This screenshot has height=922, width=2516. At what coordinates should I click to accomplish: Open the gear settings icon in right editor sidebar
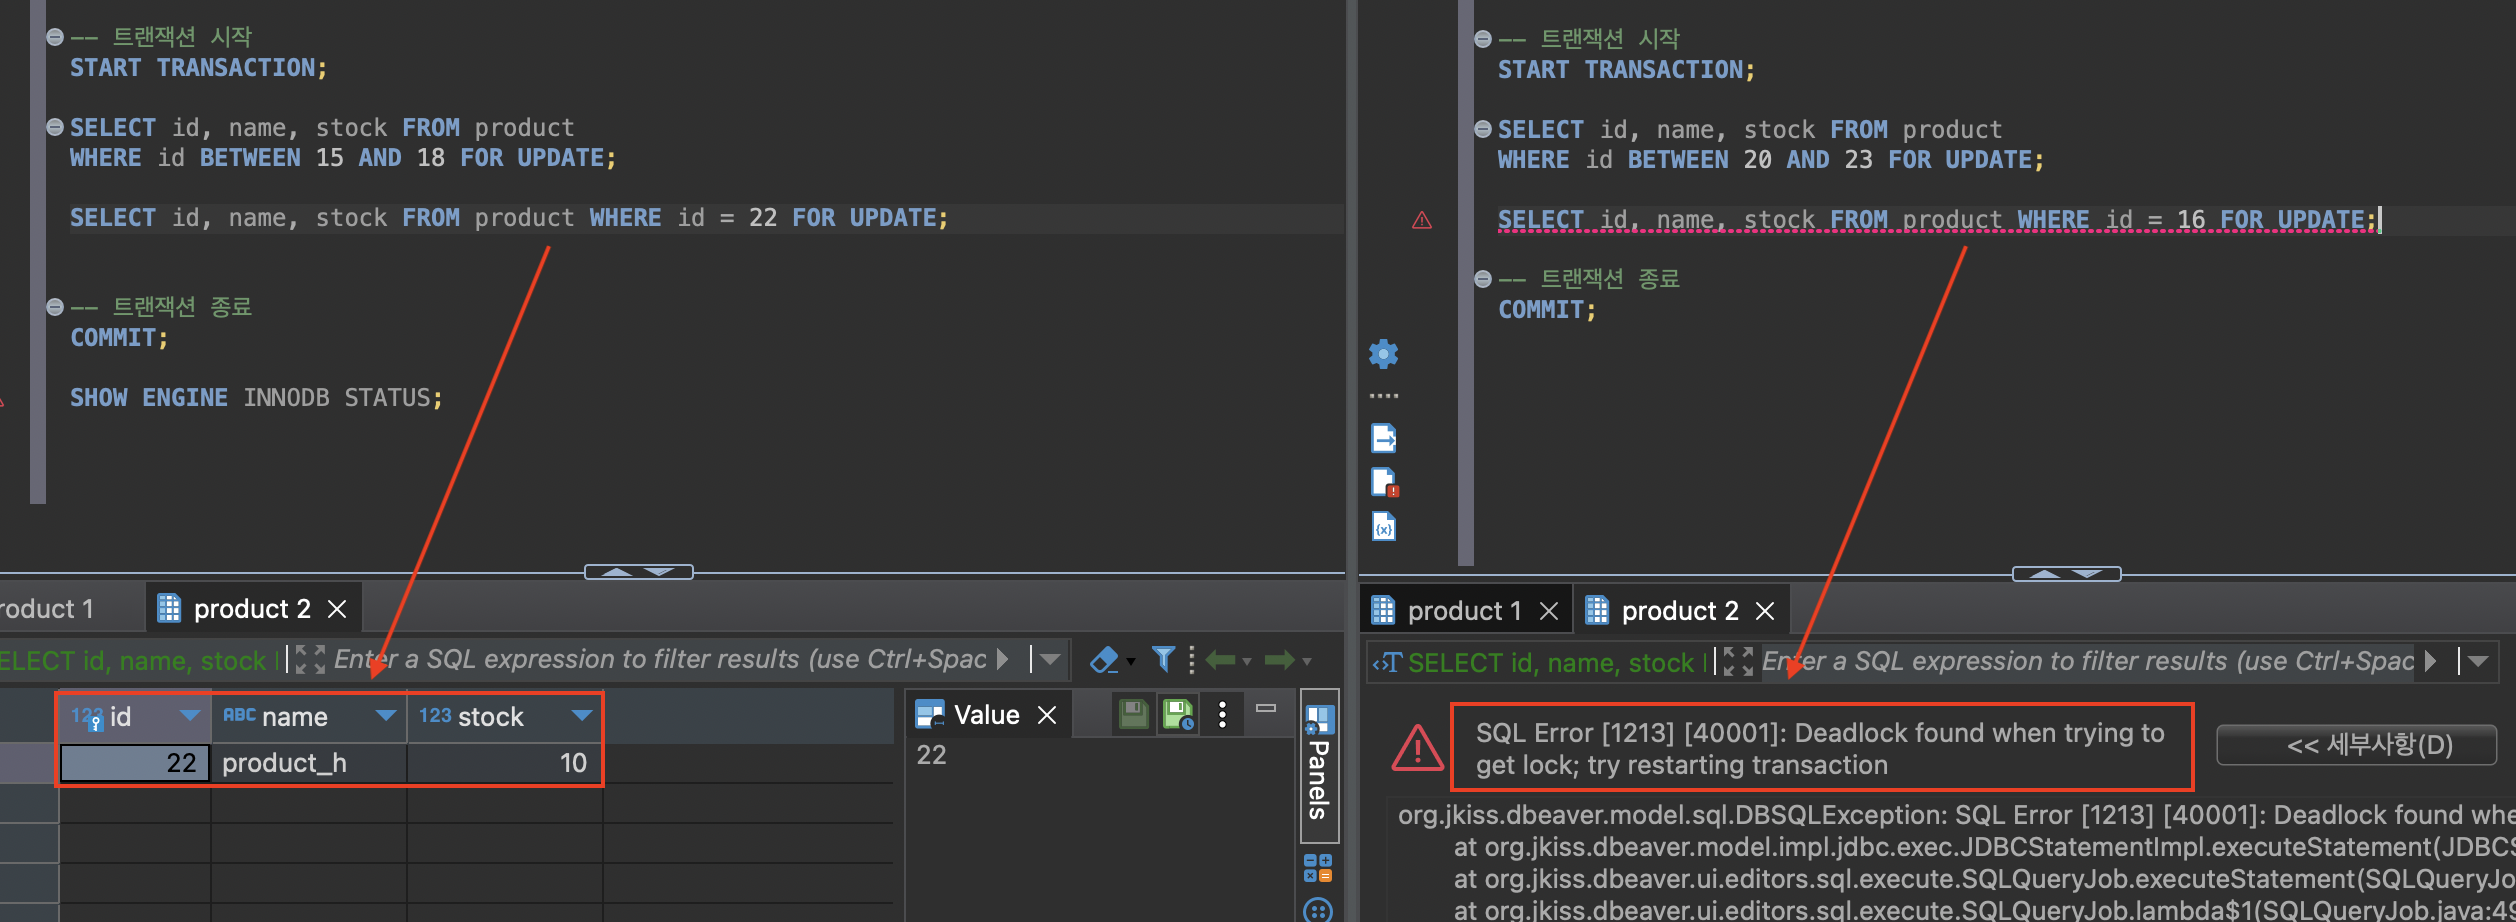[x=1384, y=353]
